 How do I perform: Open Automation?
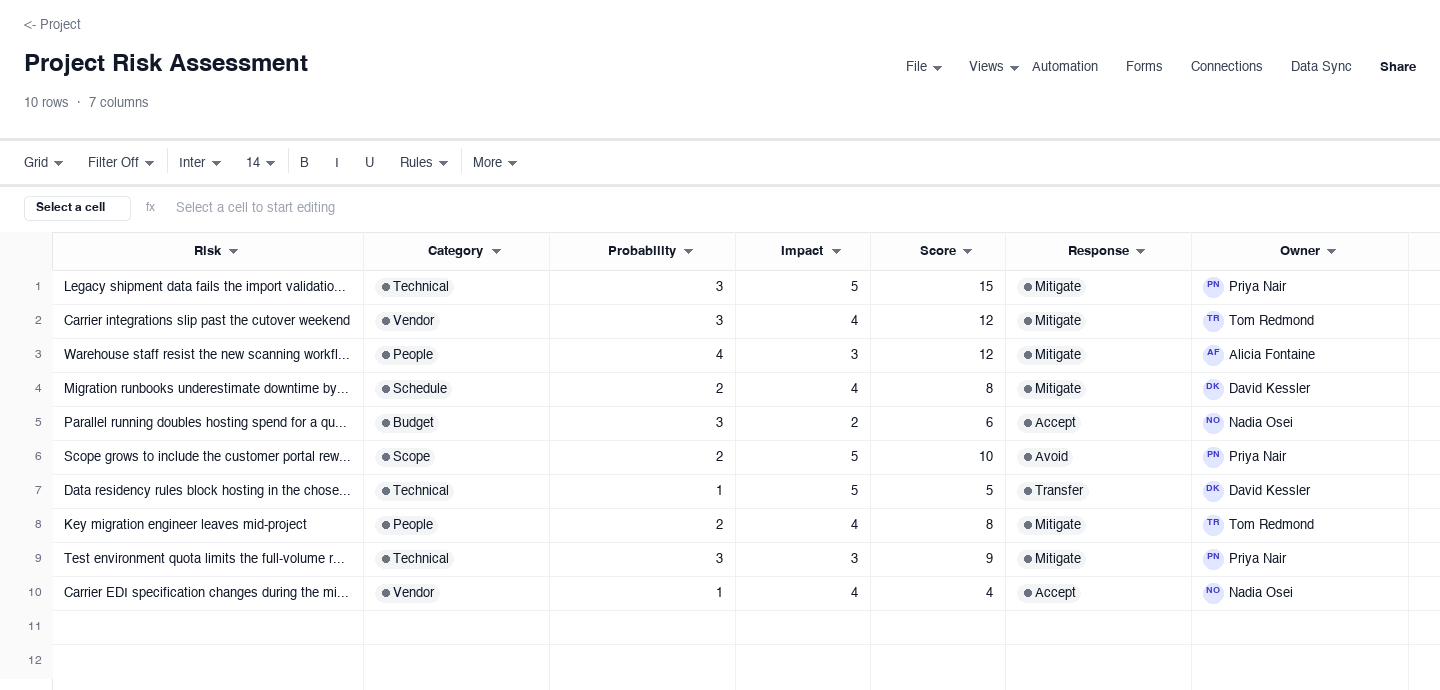[1065, 67]
